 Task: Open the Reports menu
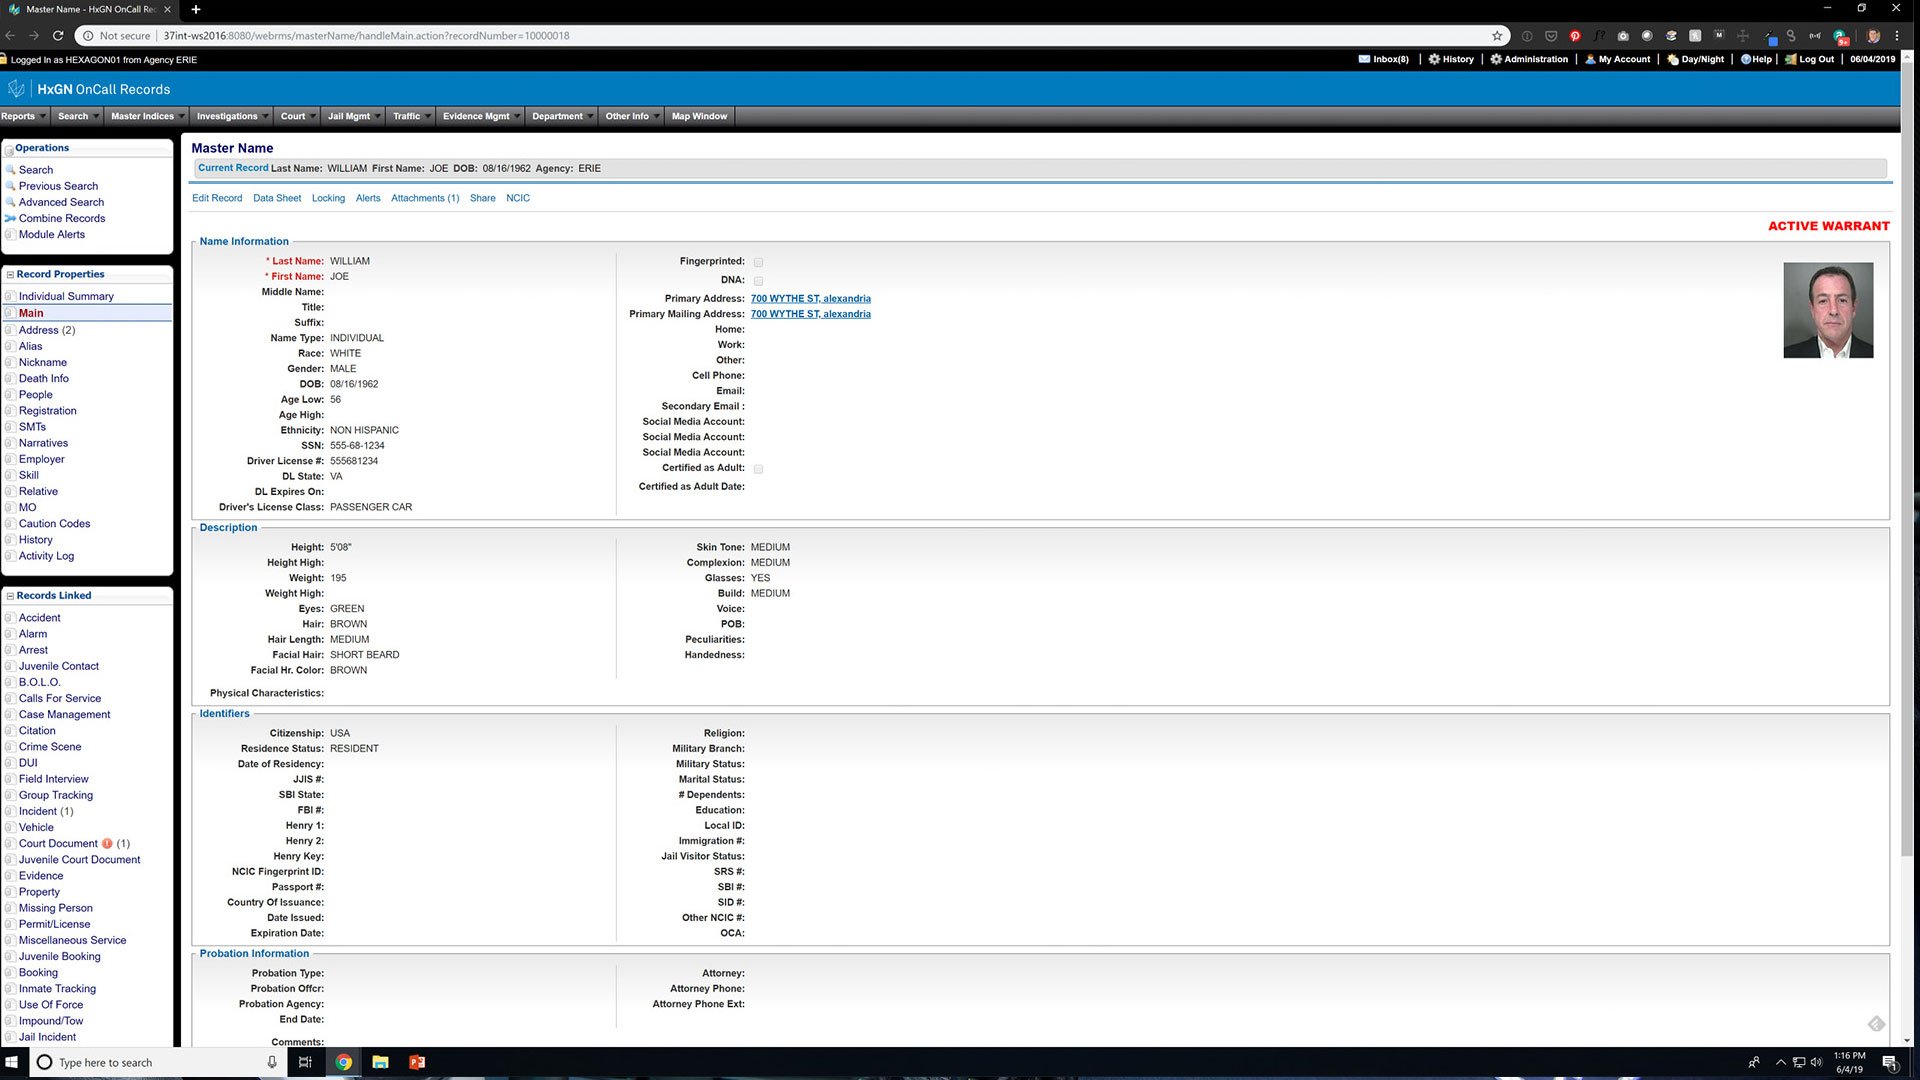pos(20,116)
